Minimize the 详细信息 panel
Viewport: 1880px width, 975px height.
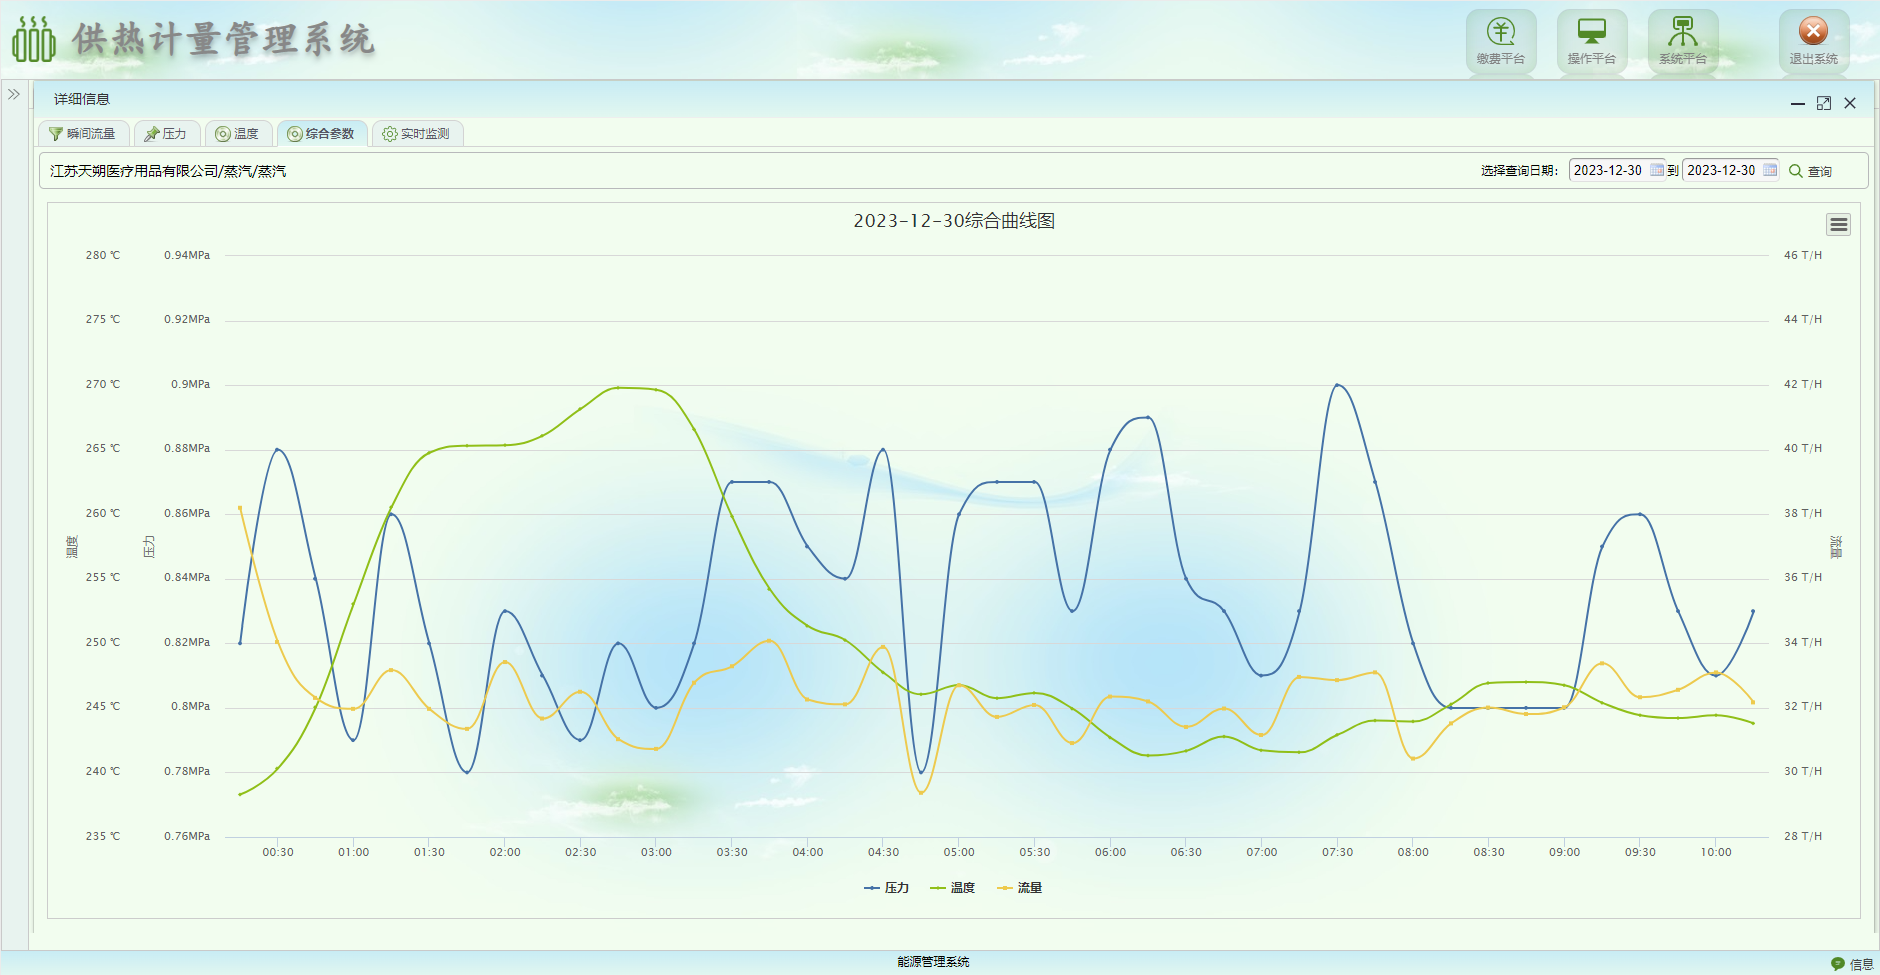(1797, 103)
